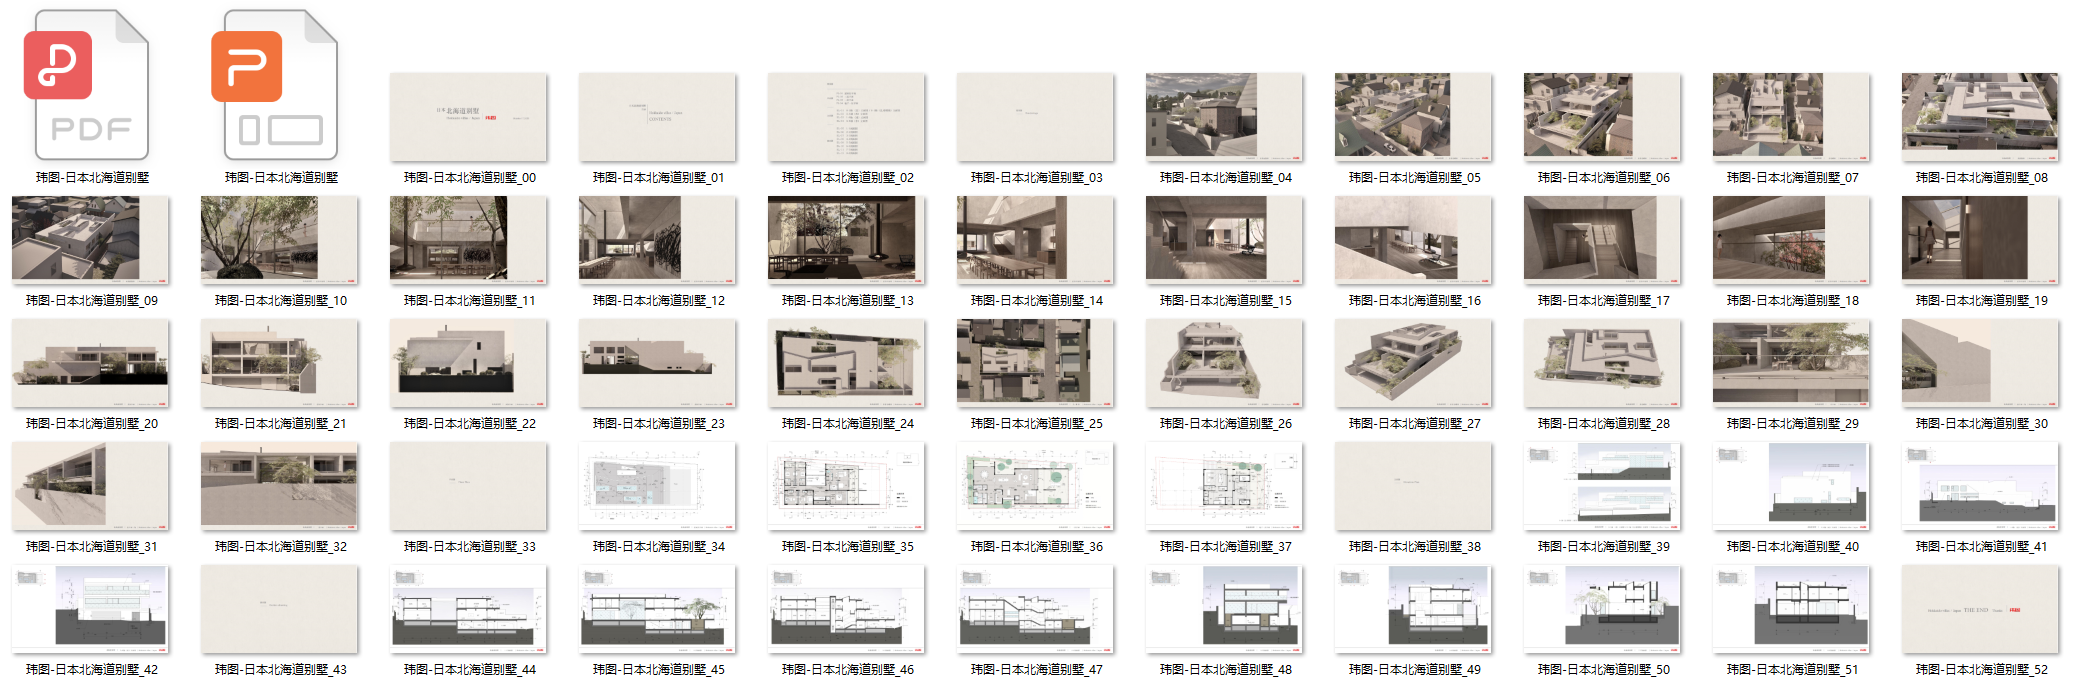The width and height of the screenshot is (2075, 697).
Task: Select aerial rendering thumbnail ending _08
Action: coord(1980,117)
